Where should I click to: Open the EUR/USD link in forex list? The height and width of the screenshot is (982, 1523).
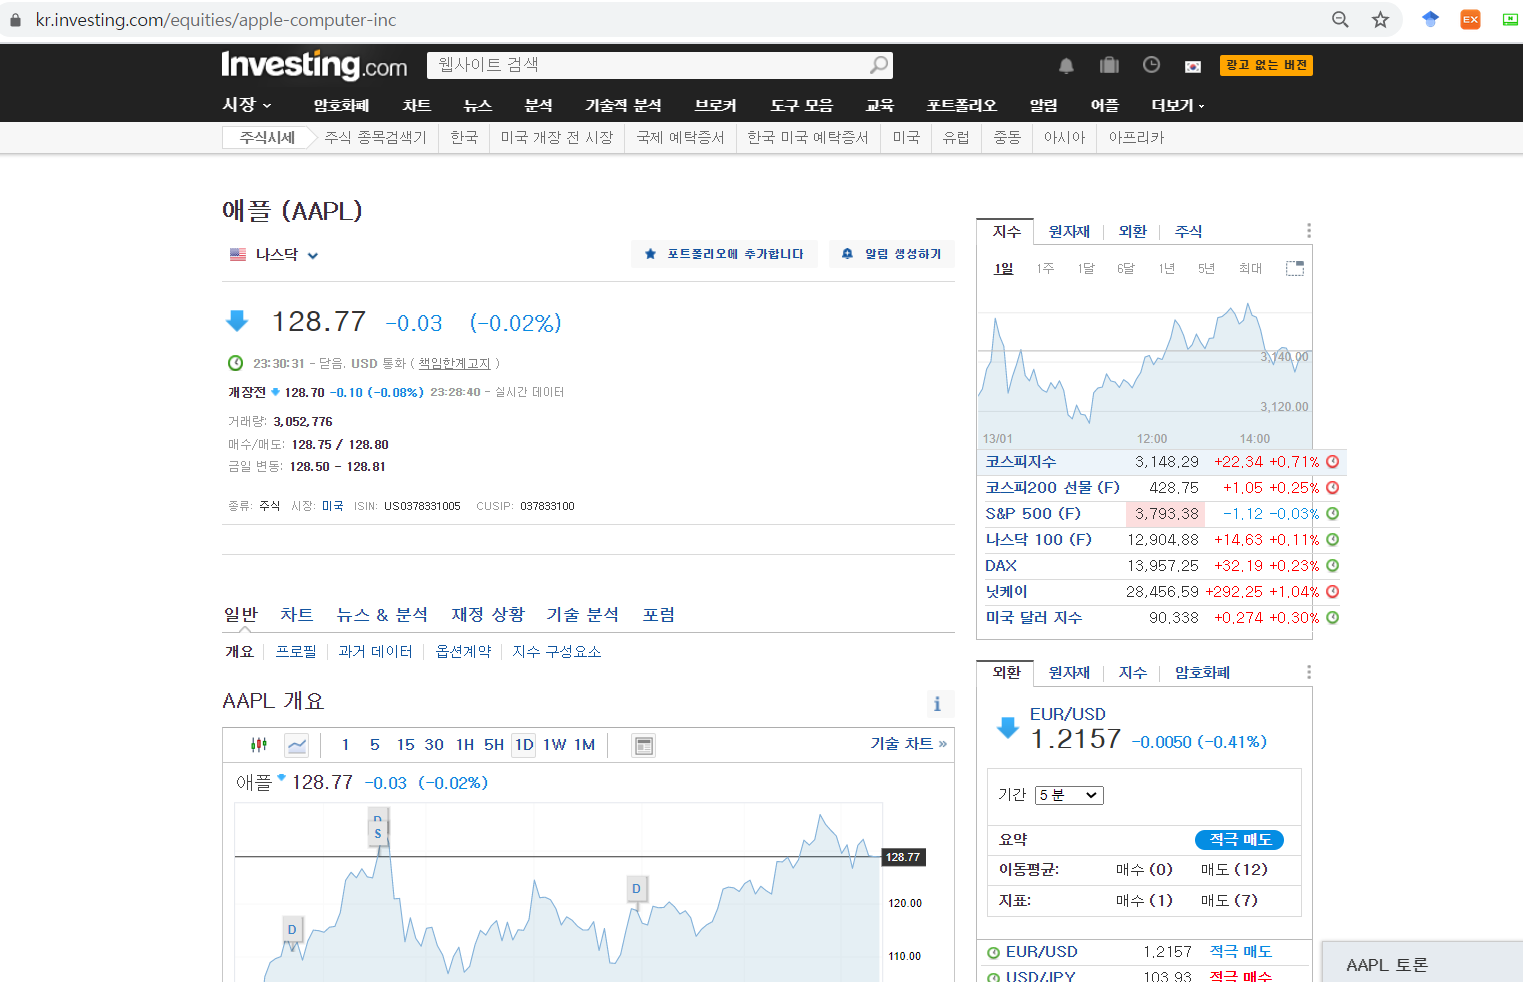tap(1041, 952)
